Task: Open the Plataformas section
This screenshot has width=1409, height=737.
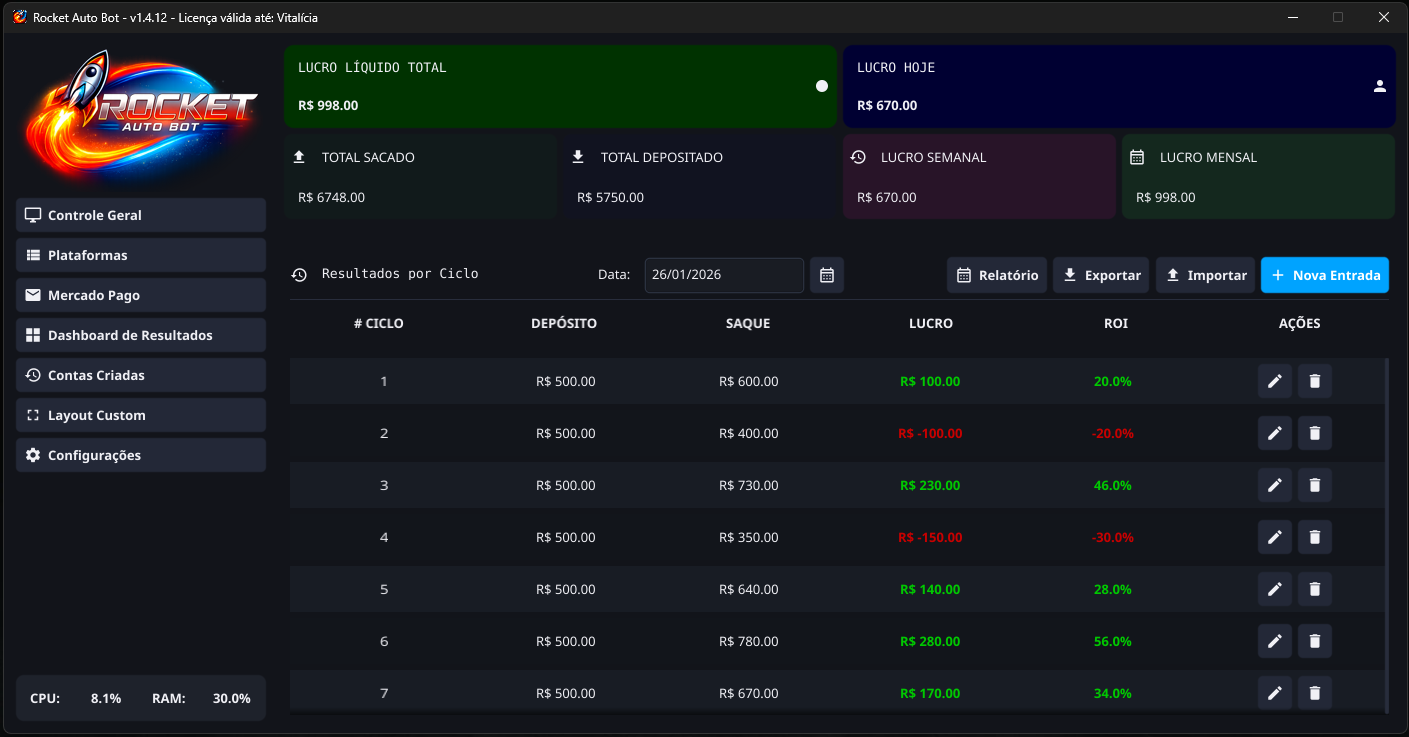Action: (x=140, y=255)
